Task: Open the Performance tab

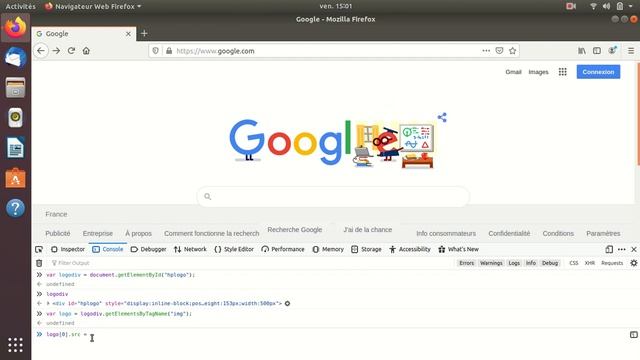Action: point(283,249)
